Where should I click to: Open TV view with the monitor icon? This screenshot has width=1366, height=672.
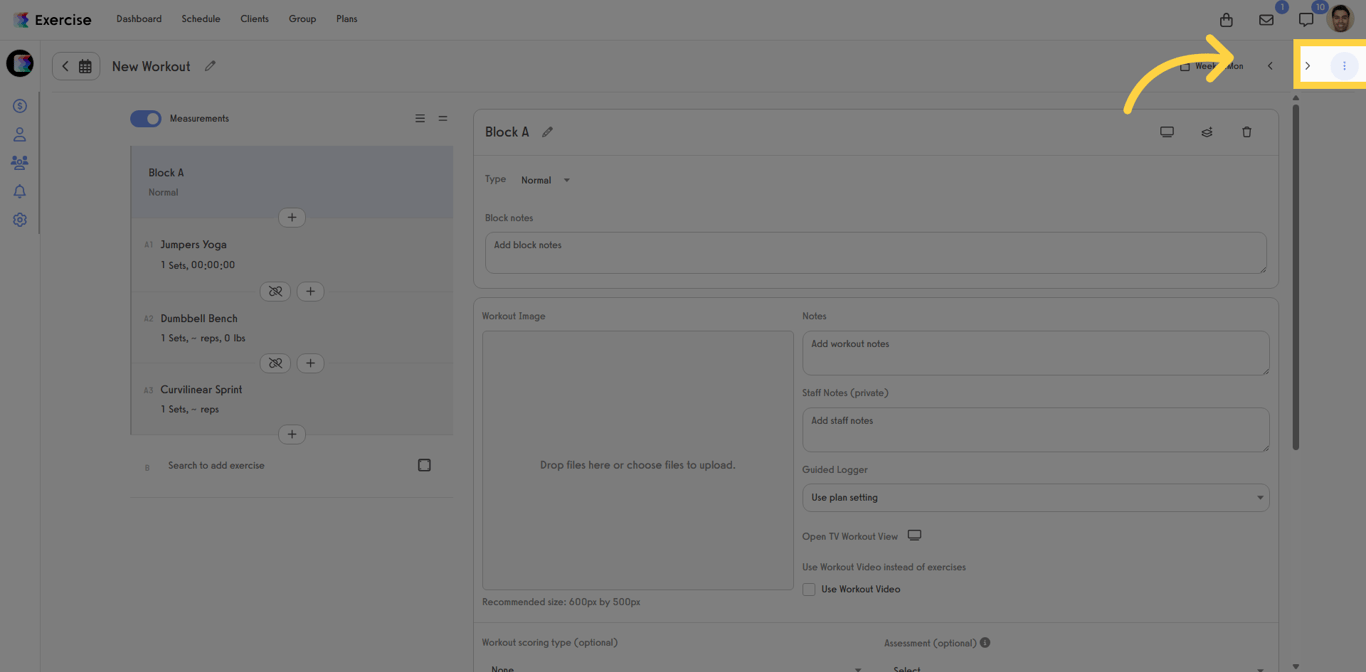point(1166,131)
